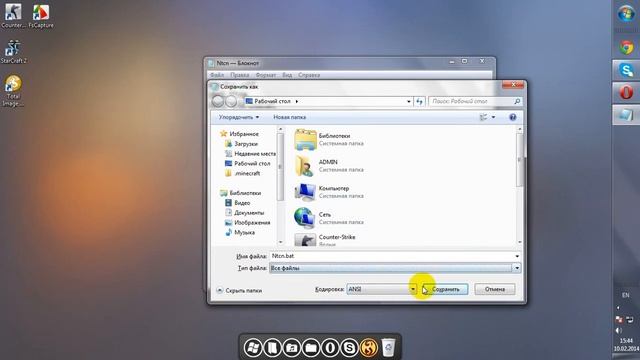640x360 pixels.
Task: Open Вид menu in Notepad window
Action: pyautogui.click(x=287, y=75)
